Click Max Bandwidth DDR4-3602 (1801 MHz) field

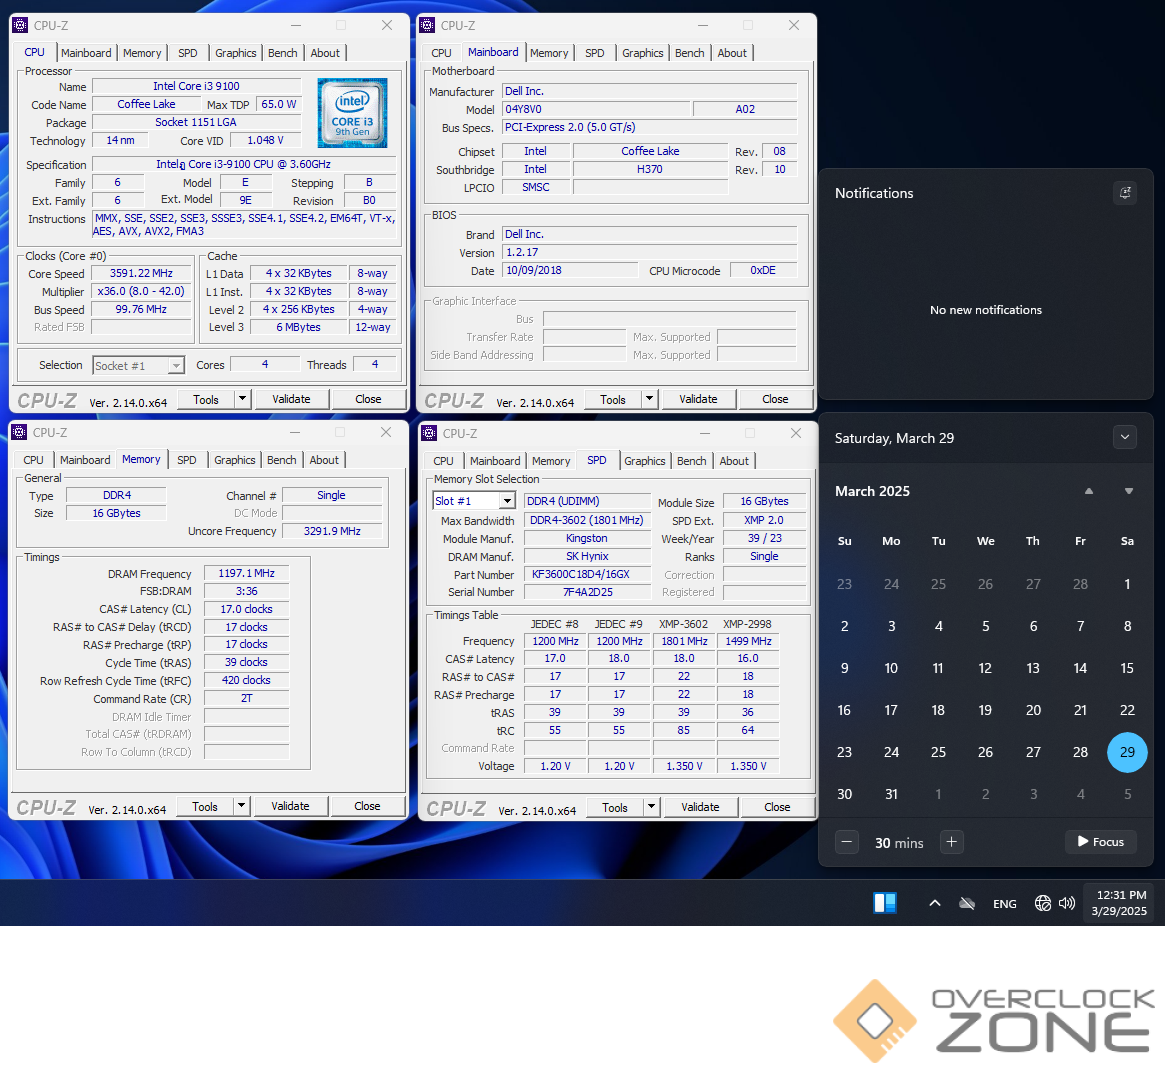click(587, 521)
